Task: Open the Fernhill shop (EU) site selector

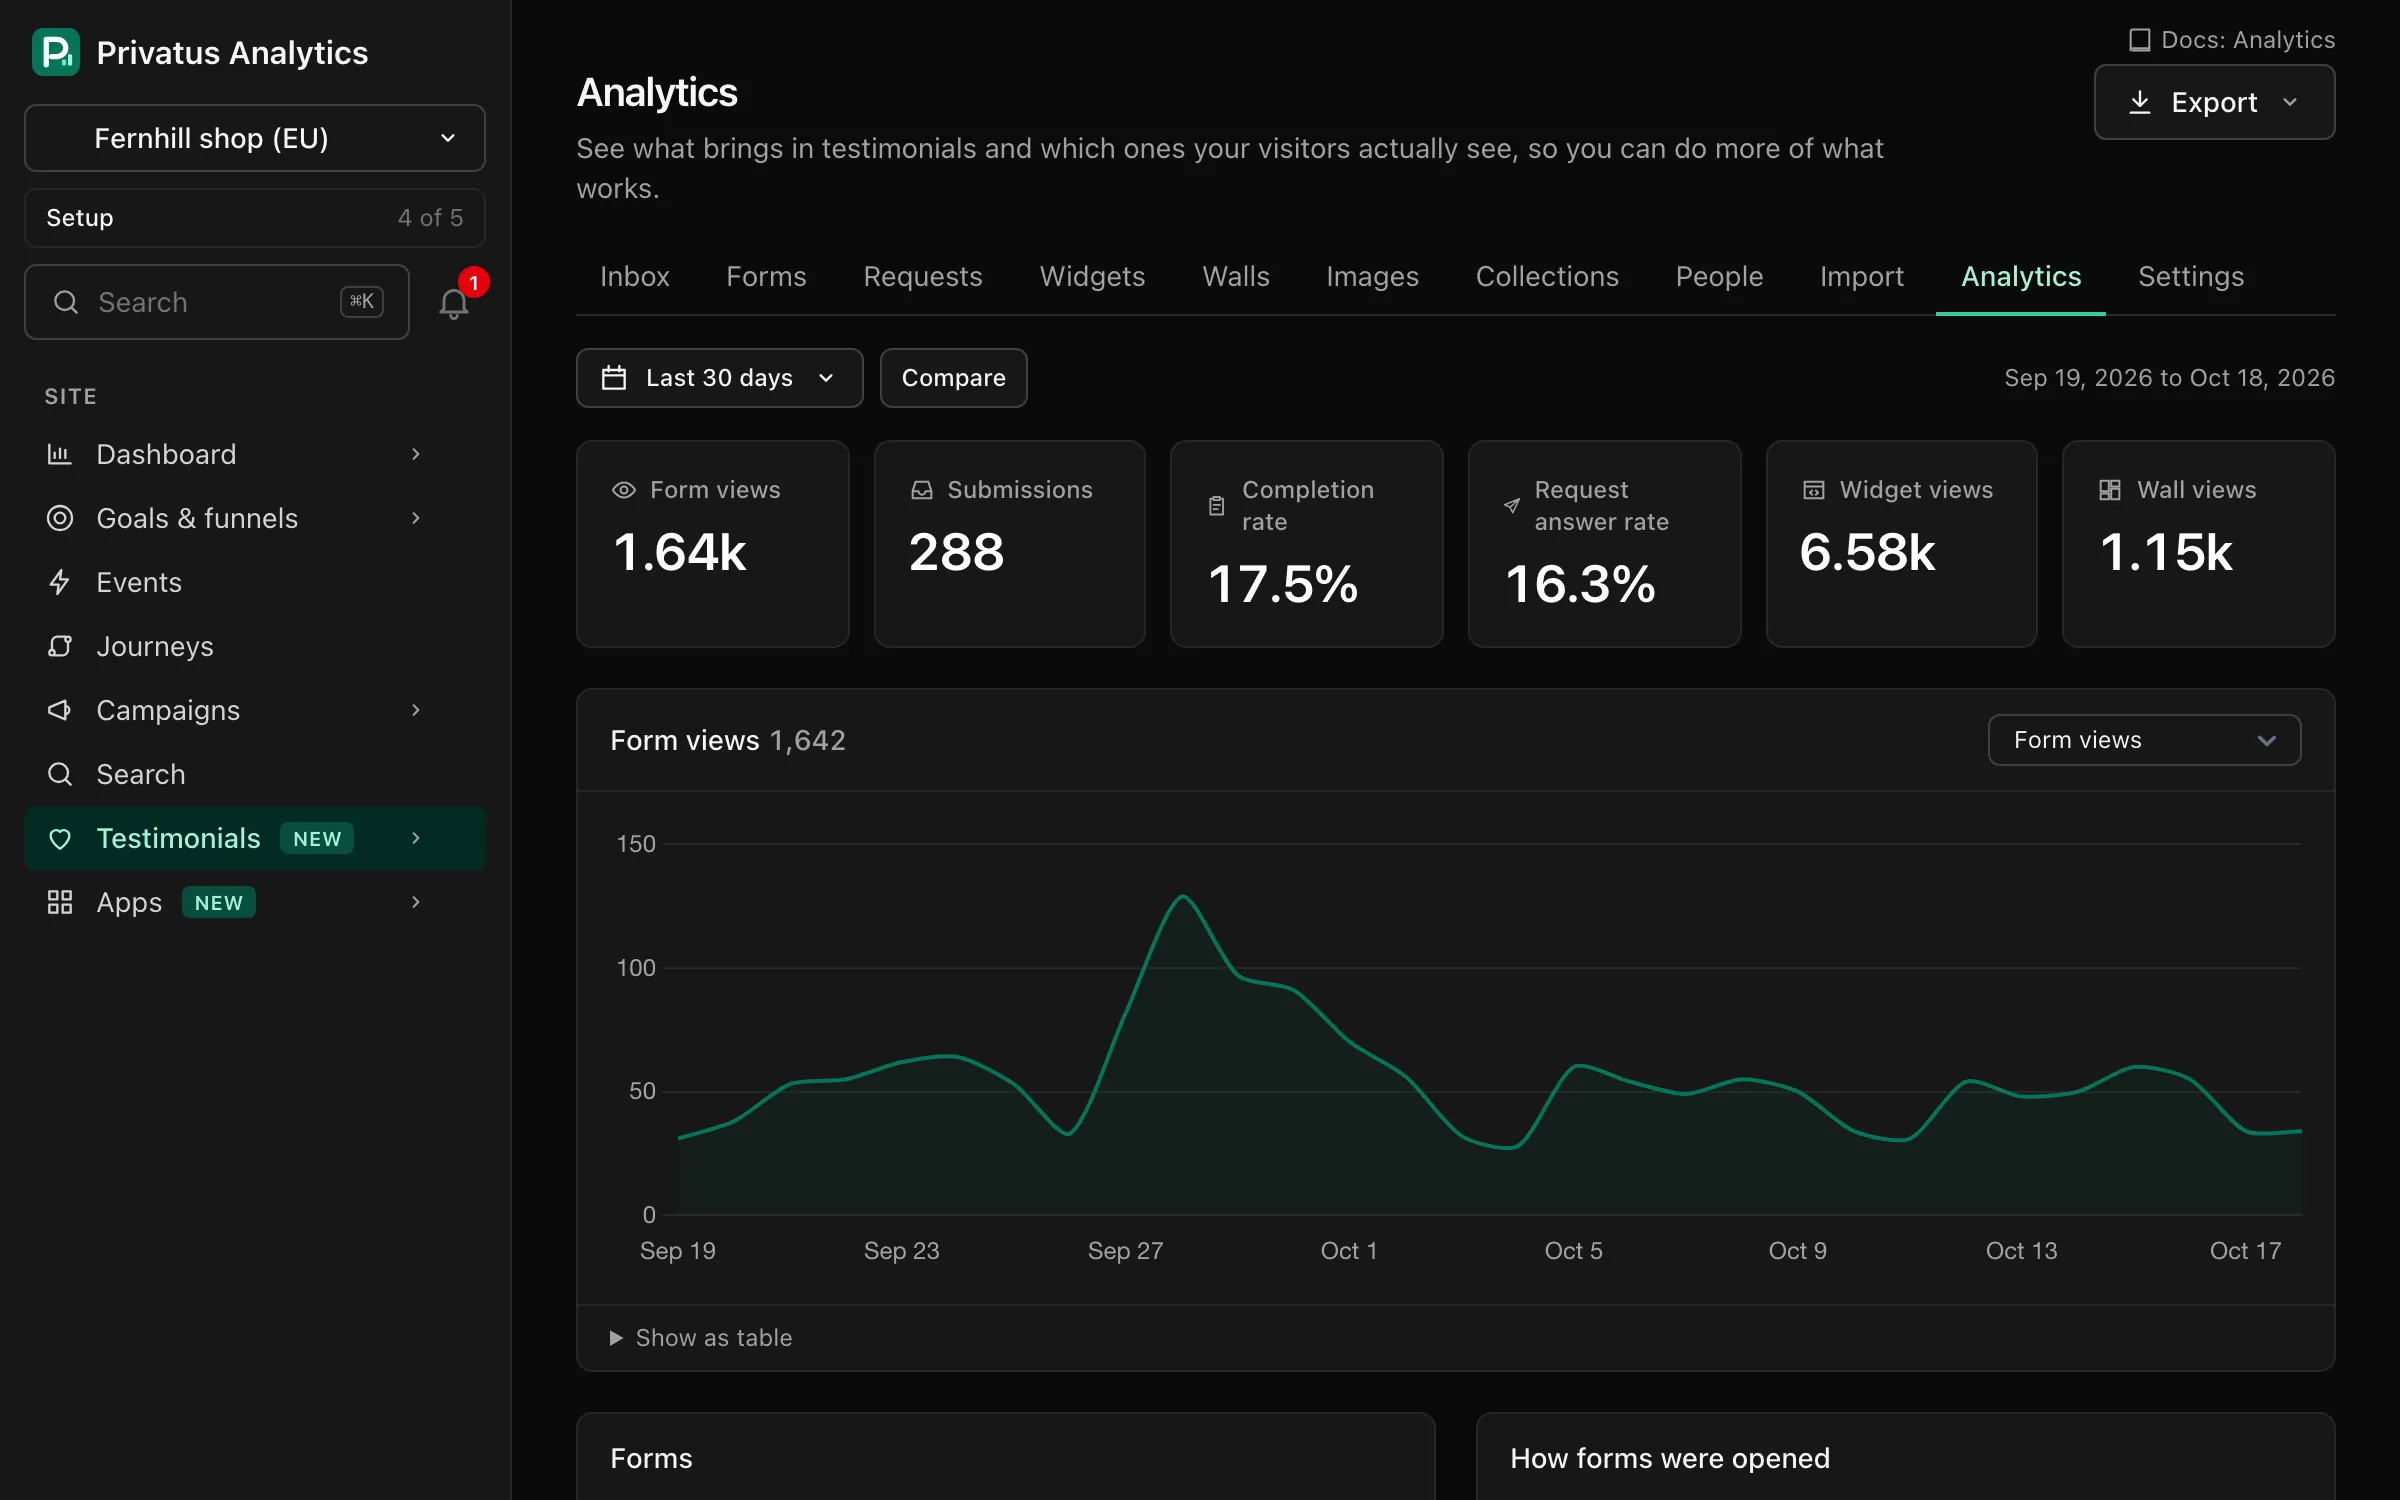Action: point(255,138)
